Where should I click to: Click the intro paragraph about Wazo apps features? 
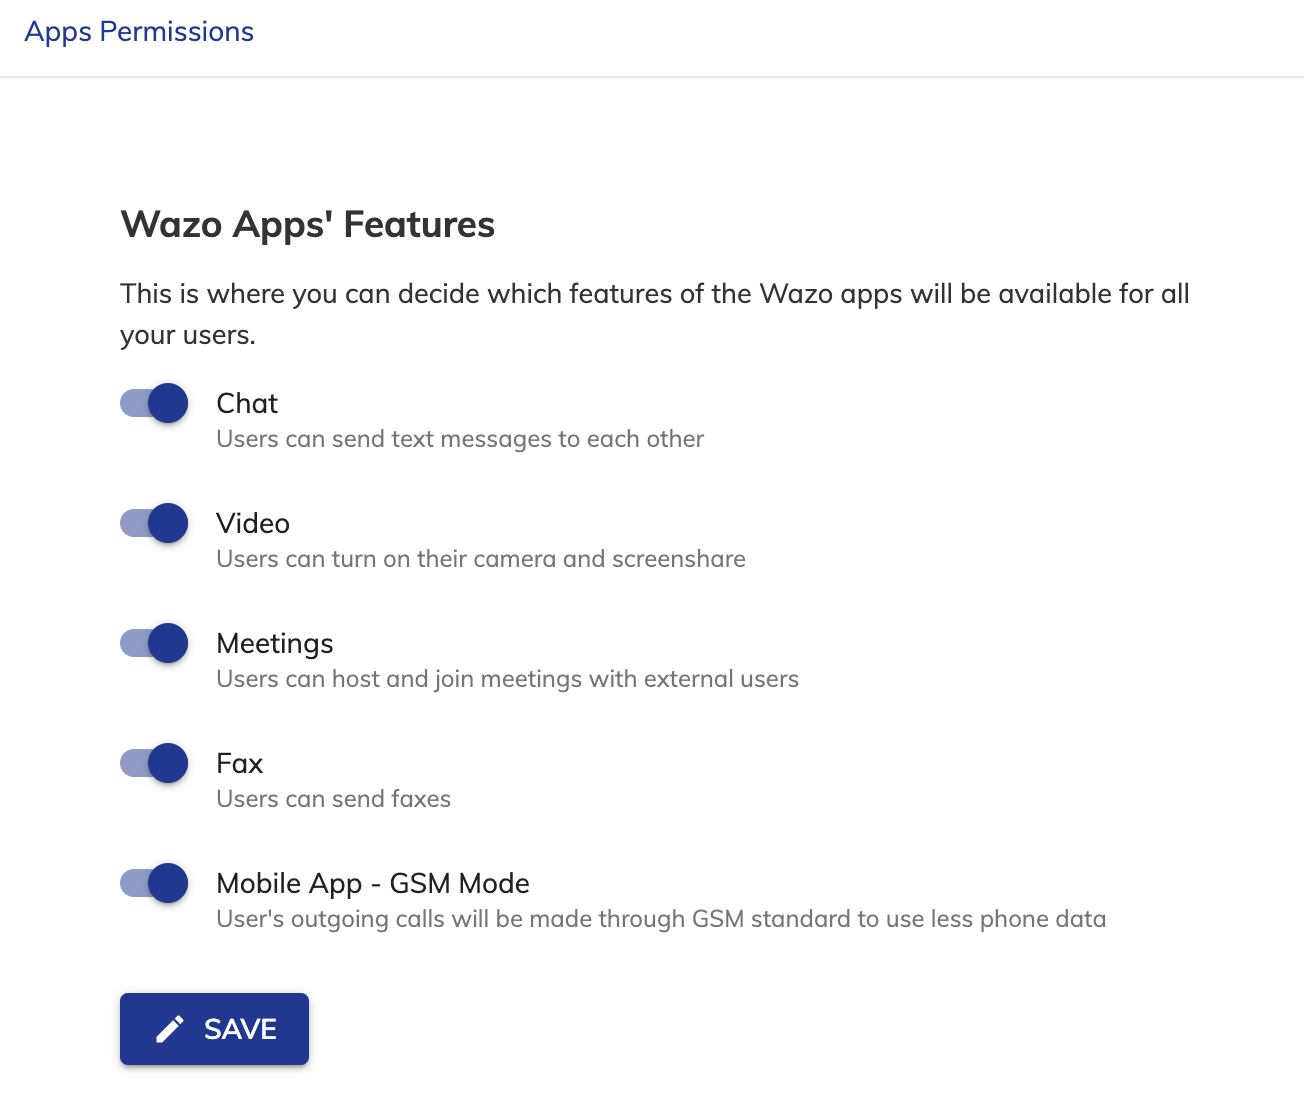coord(655,314)
